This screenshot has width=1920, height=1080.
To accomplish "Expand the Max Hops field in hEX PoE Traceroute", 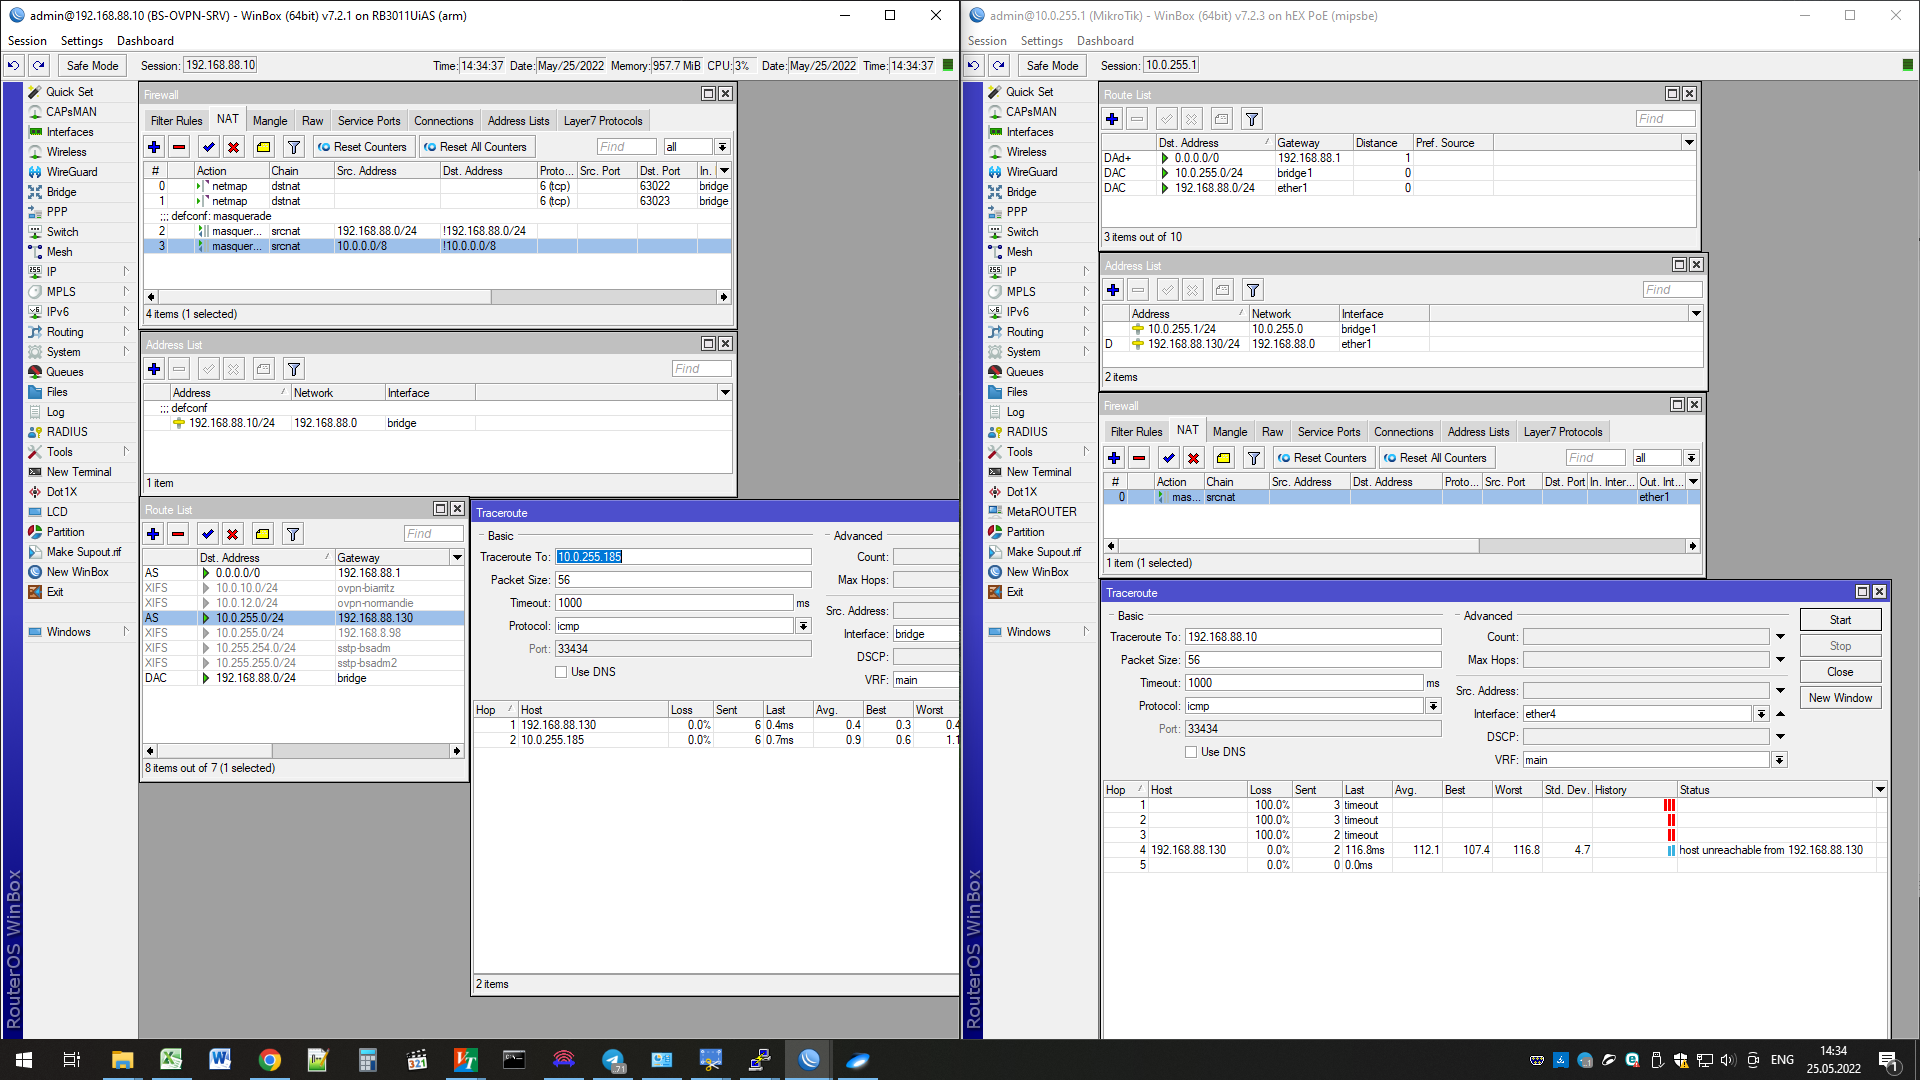I will pos(1780,660).
